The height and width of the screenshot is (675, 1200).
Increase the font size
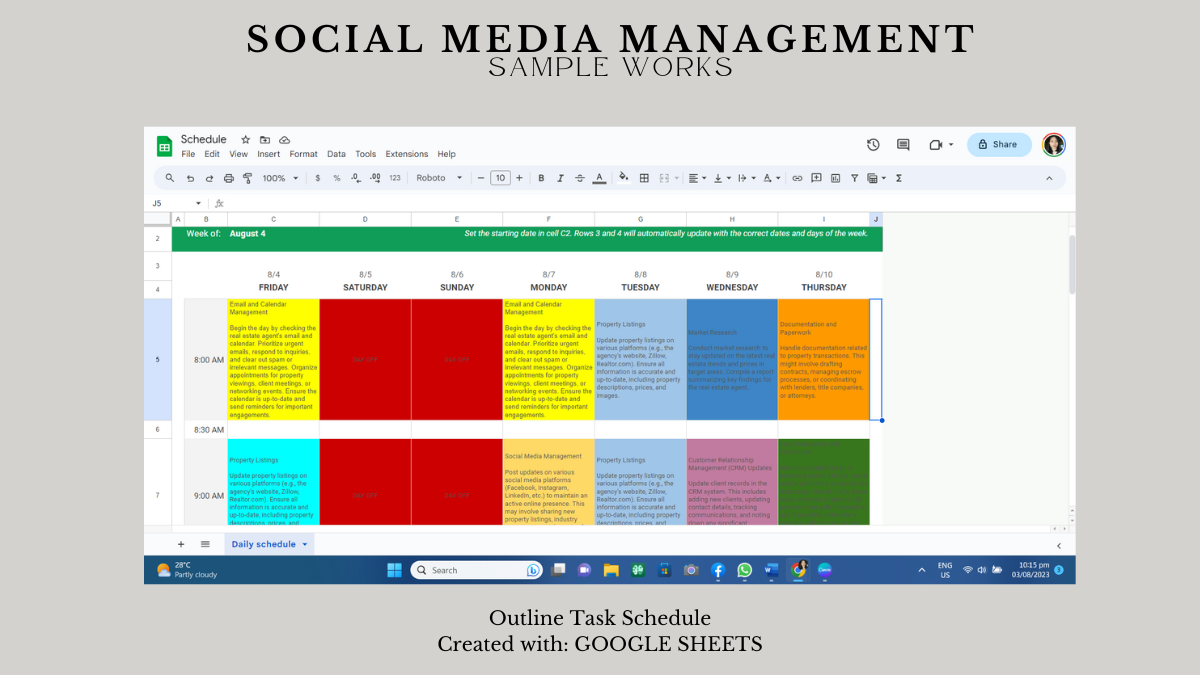[x=519, y=178]
